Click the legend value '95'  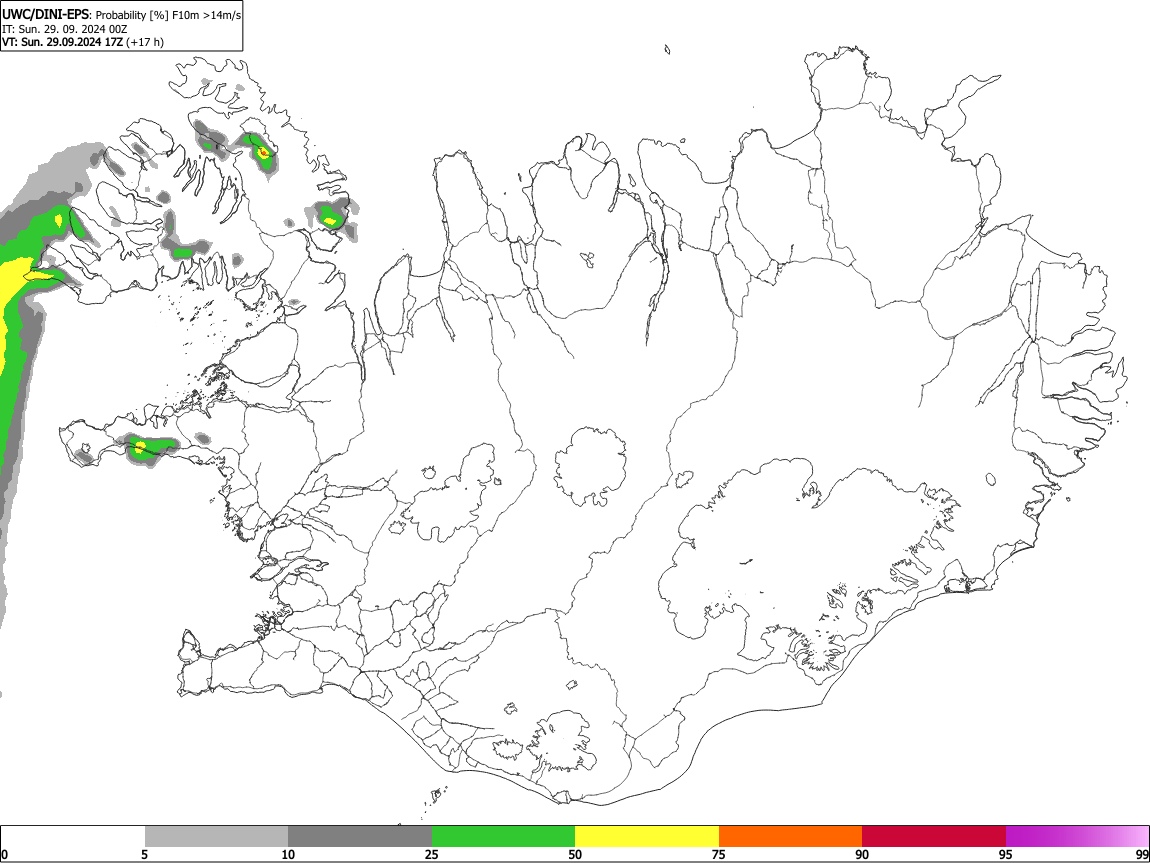coord(1006,855)
